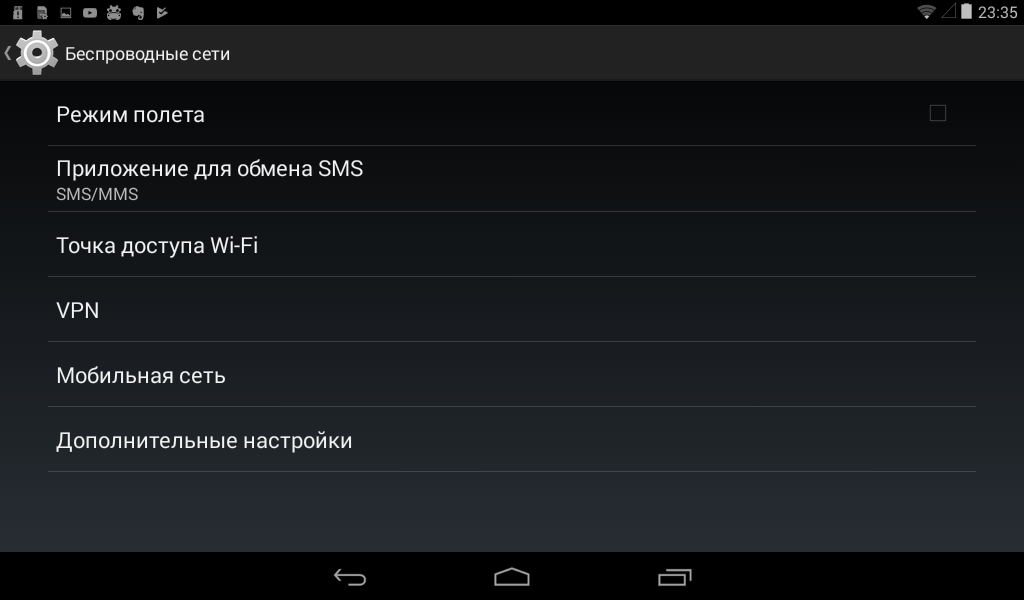Screen dimensions: 1024x600
Task: Tap the Android back navigation button
Action: (x=350, y=577)
